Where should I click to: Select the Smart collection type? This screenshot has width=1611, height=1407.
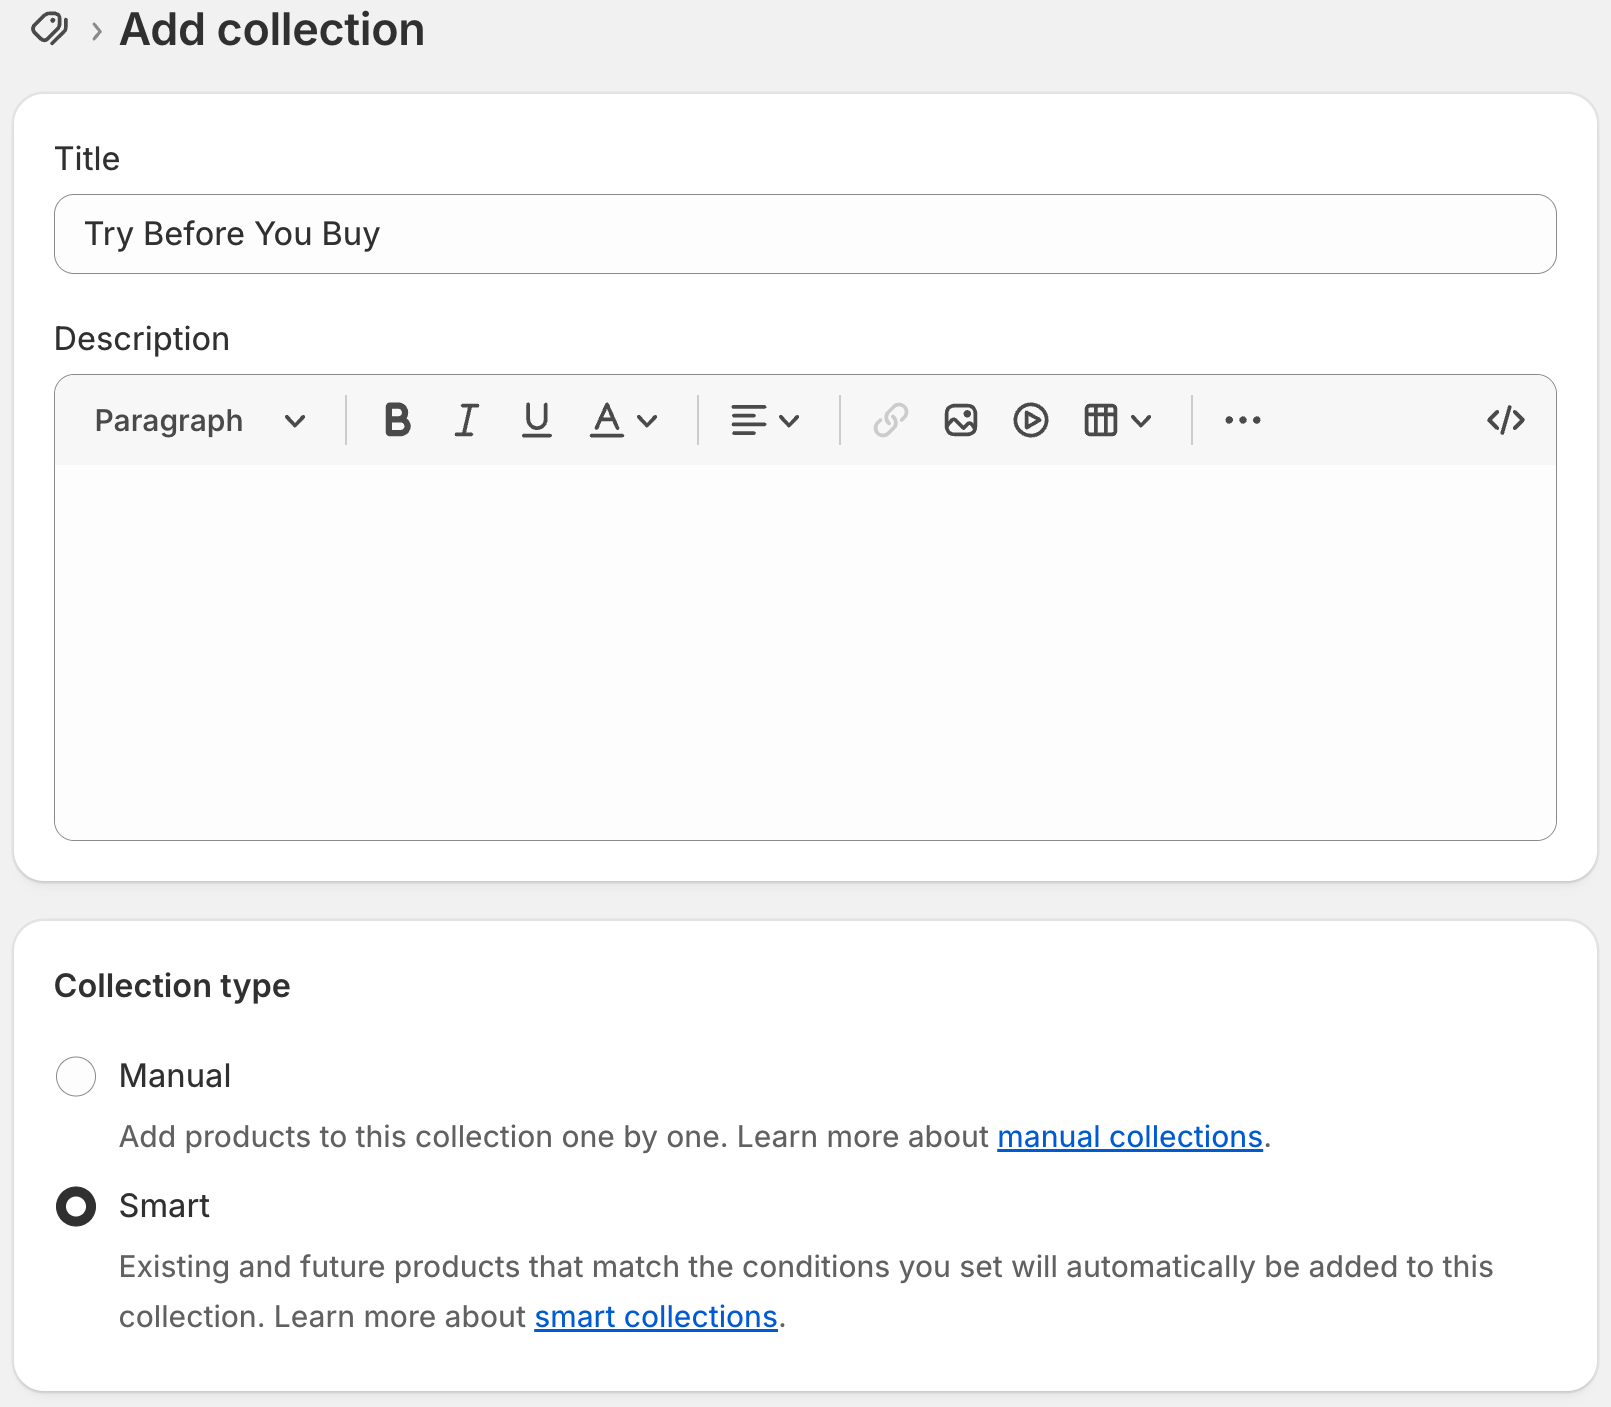76,1206
